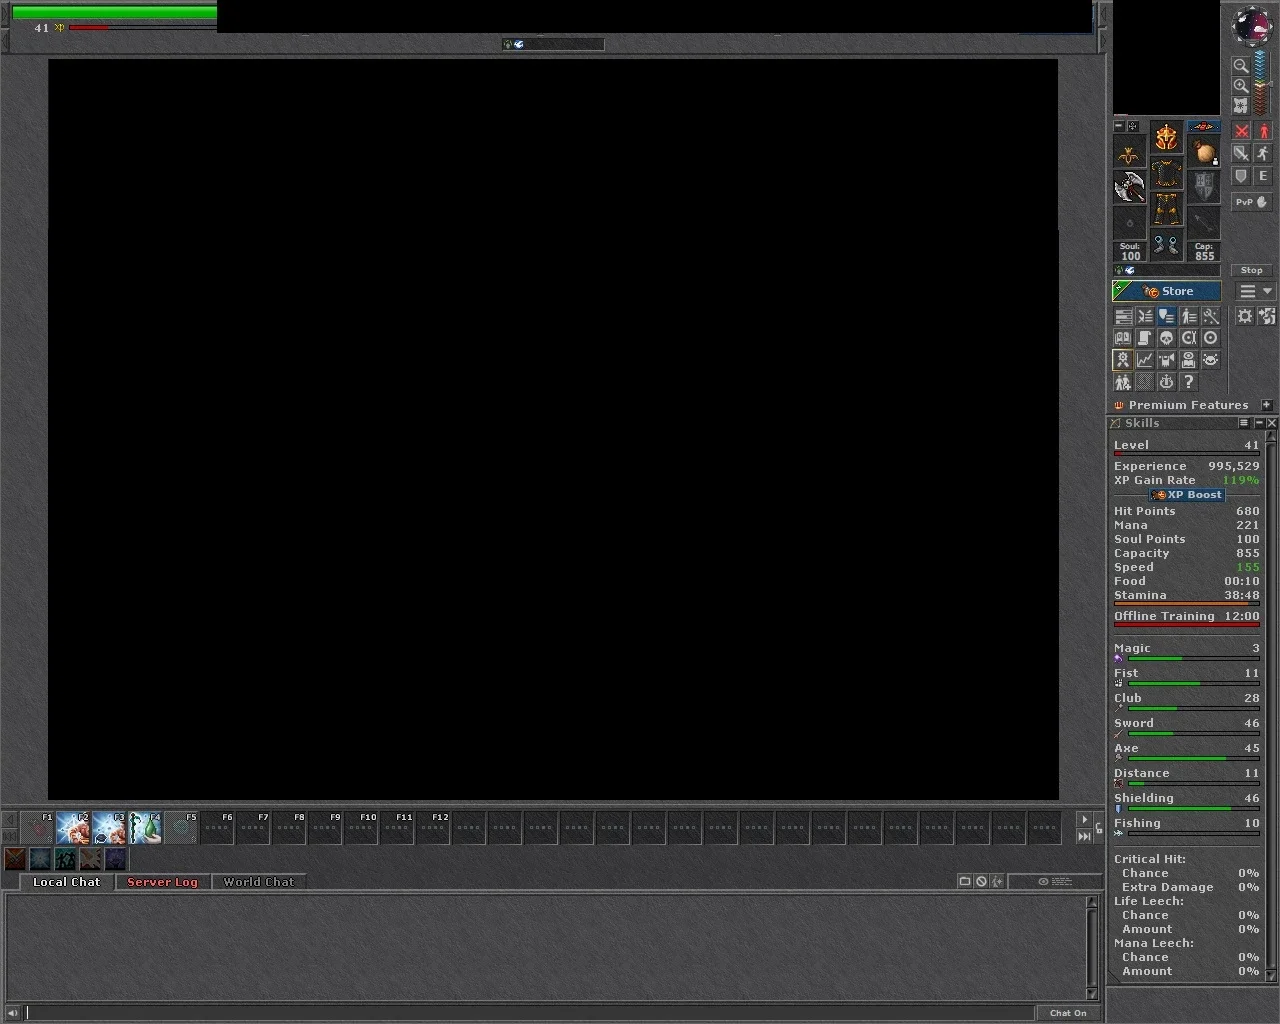Open the spellbook wand button
Viewport: 1280px width, 1024px height.
coord(1210,316)
